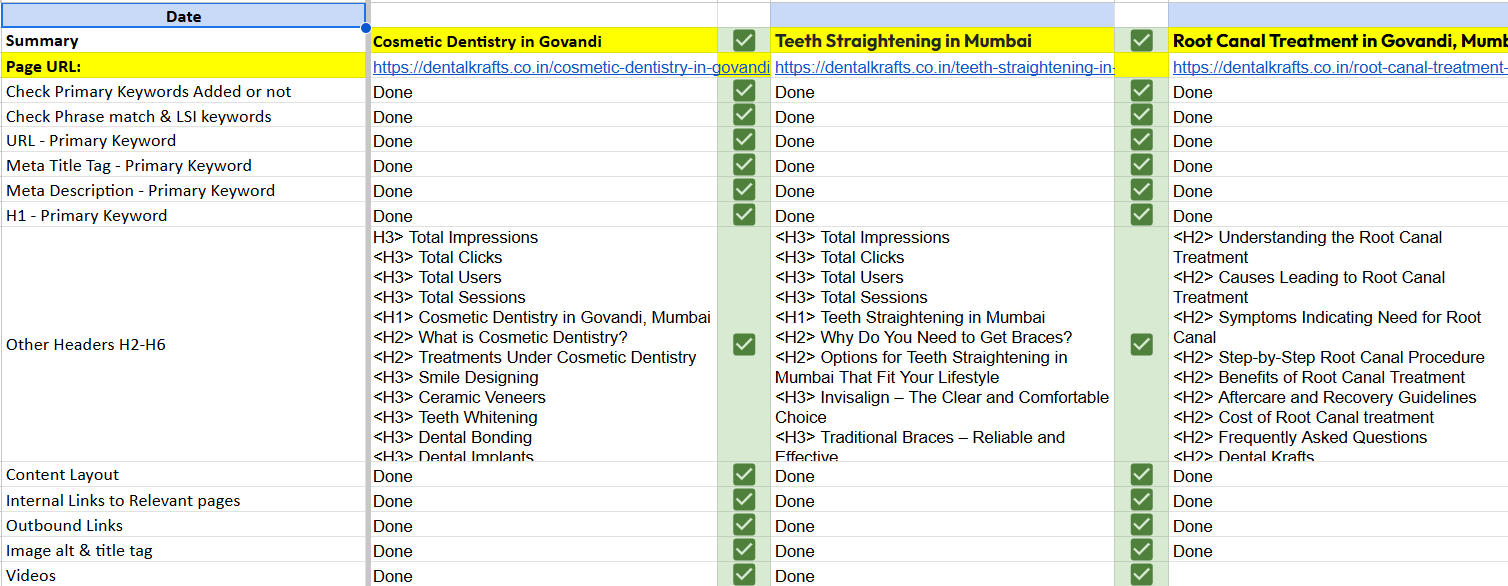Toggle Other Headers checkbox for Teeth Straightening

click(x=1141, y=344)
